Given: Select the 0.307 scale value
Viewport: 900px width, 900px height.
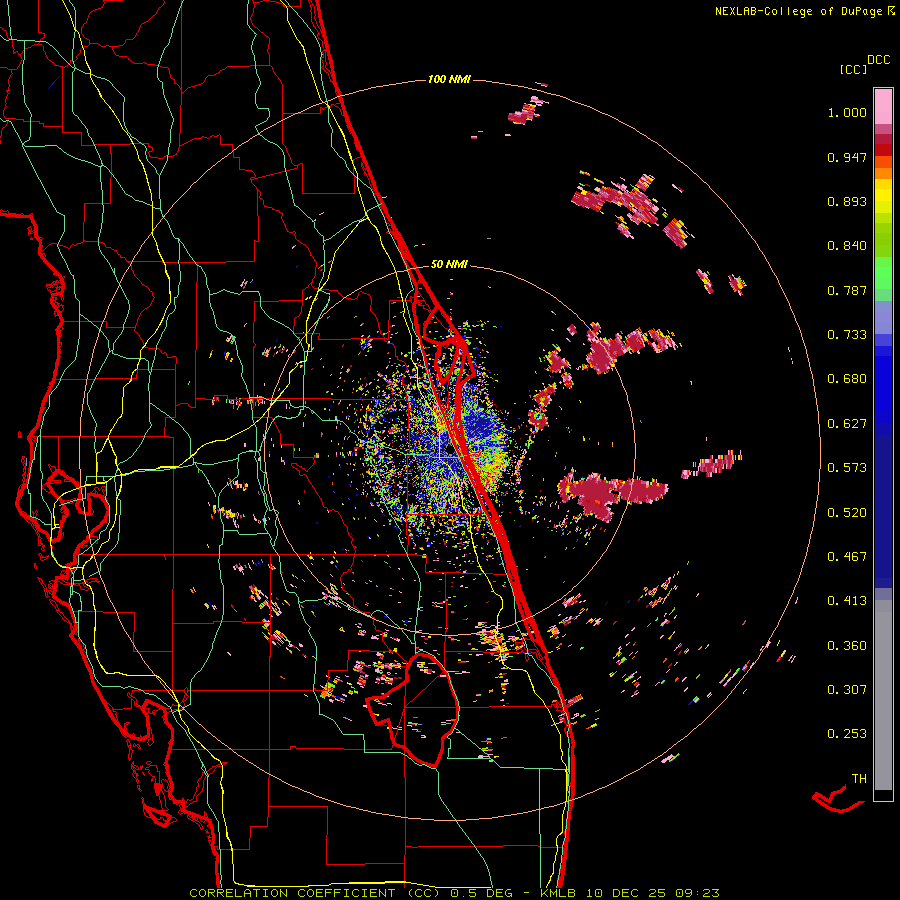Looking at the screenshot, I should point(847,690).
